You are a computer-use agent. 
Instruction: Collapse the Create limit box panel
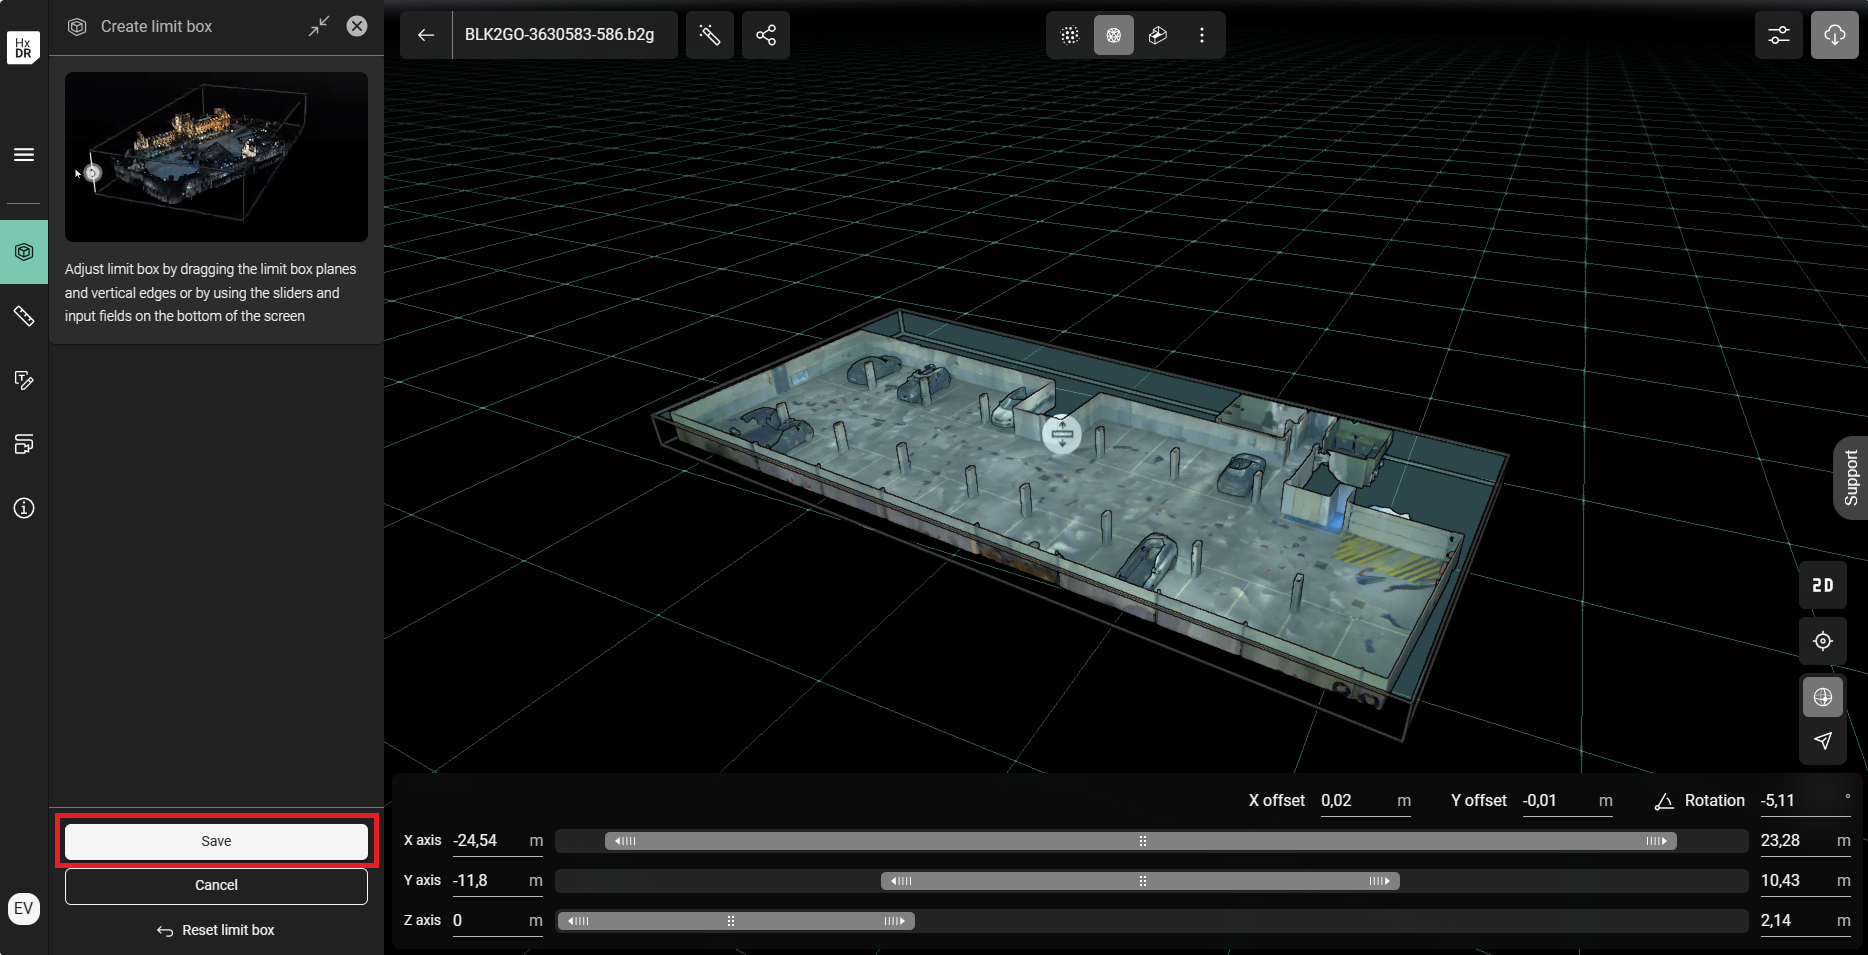[x=319, y=26]
